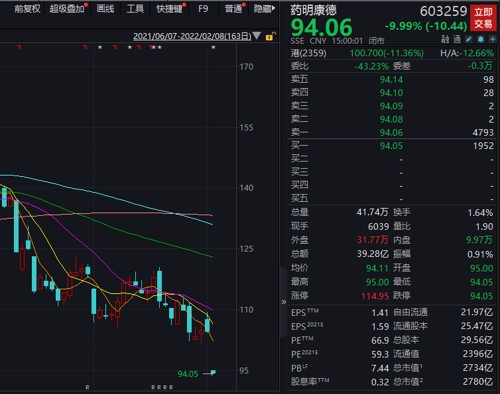Open the 港(2359) Hong Kong quote link
The width and height of the screenshot is (500, 394).
point(309,53)
